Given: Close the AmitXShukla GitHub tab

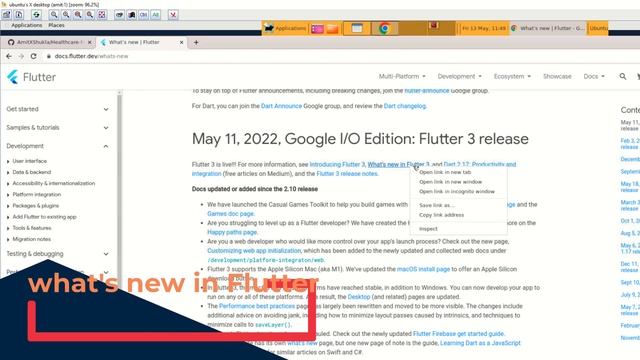Looking at the screenshot, I should 90,42.
